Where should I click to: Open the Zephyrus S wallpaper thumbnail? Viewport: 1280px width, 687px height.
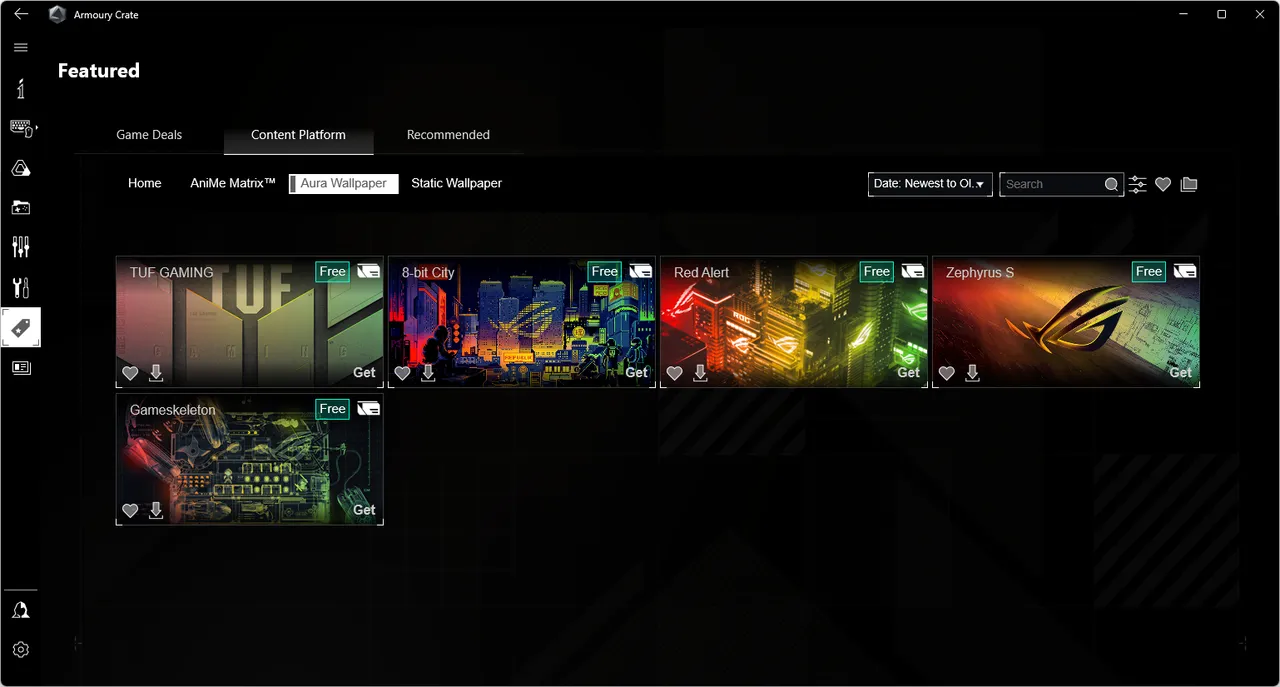(1066, 322)
